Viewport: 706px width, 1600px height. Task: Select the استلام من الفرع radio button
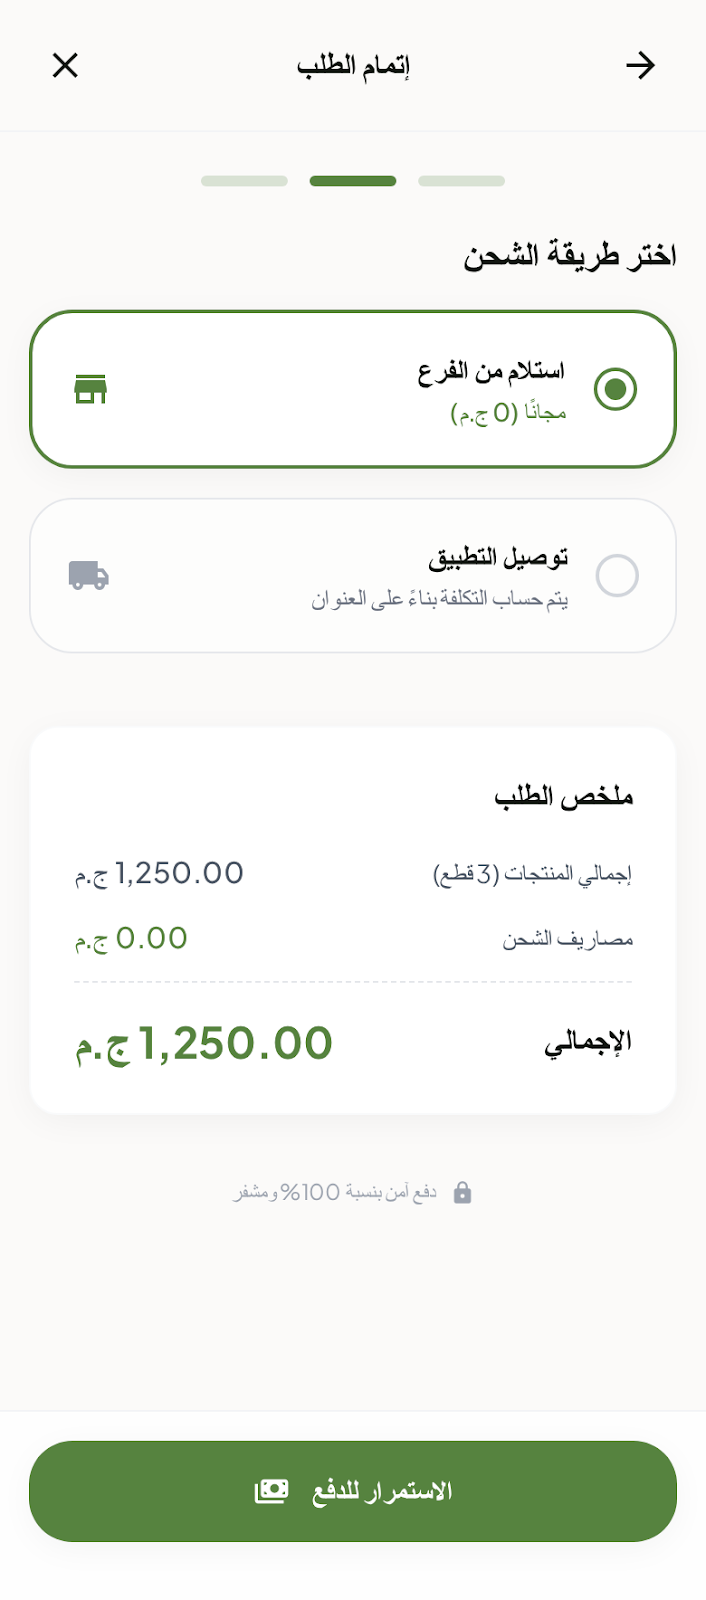(x=617, y=390)
